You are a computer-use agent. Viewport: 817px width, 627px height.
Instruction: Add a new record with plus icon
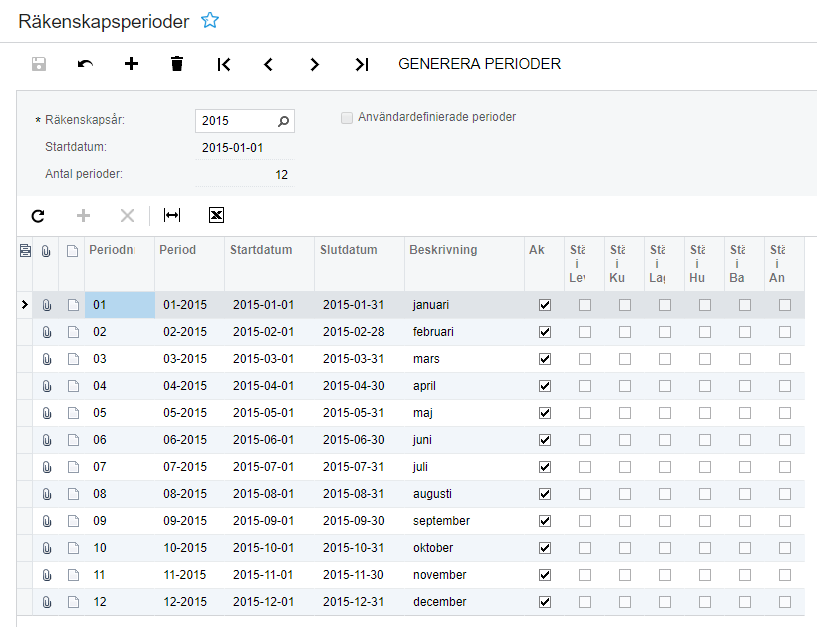click(x=131, y=64)
